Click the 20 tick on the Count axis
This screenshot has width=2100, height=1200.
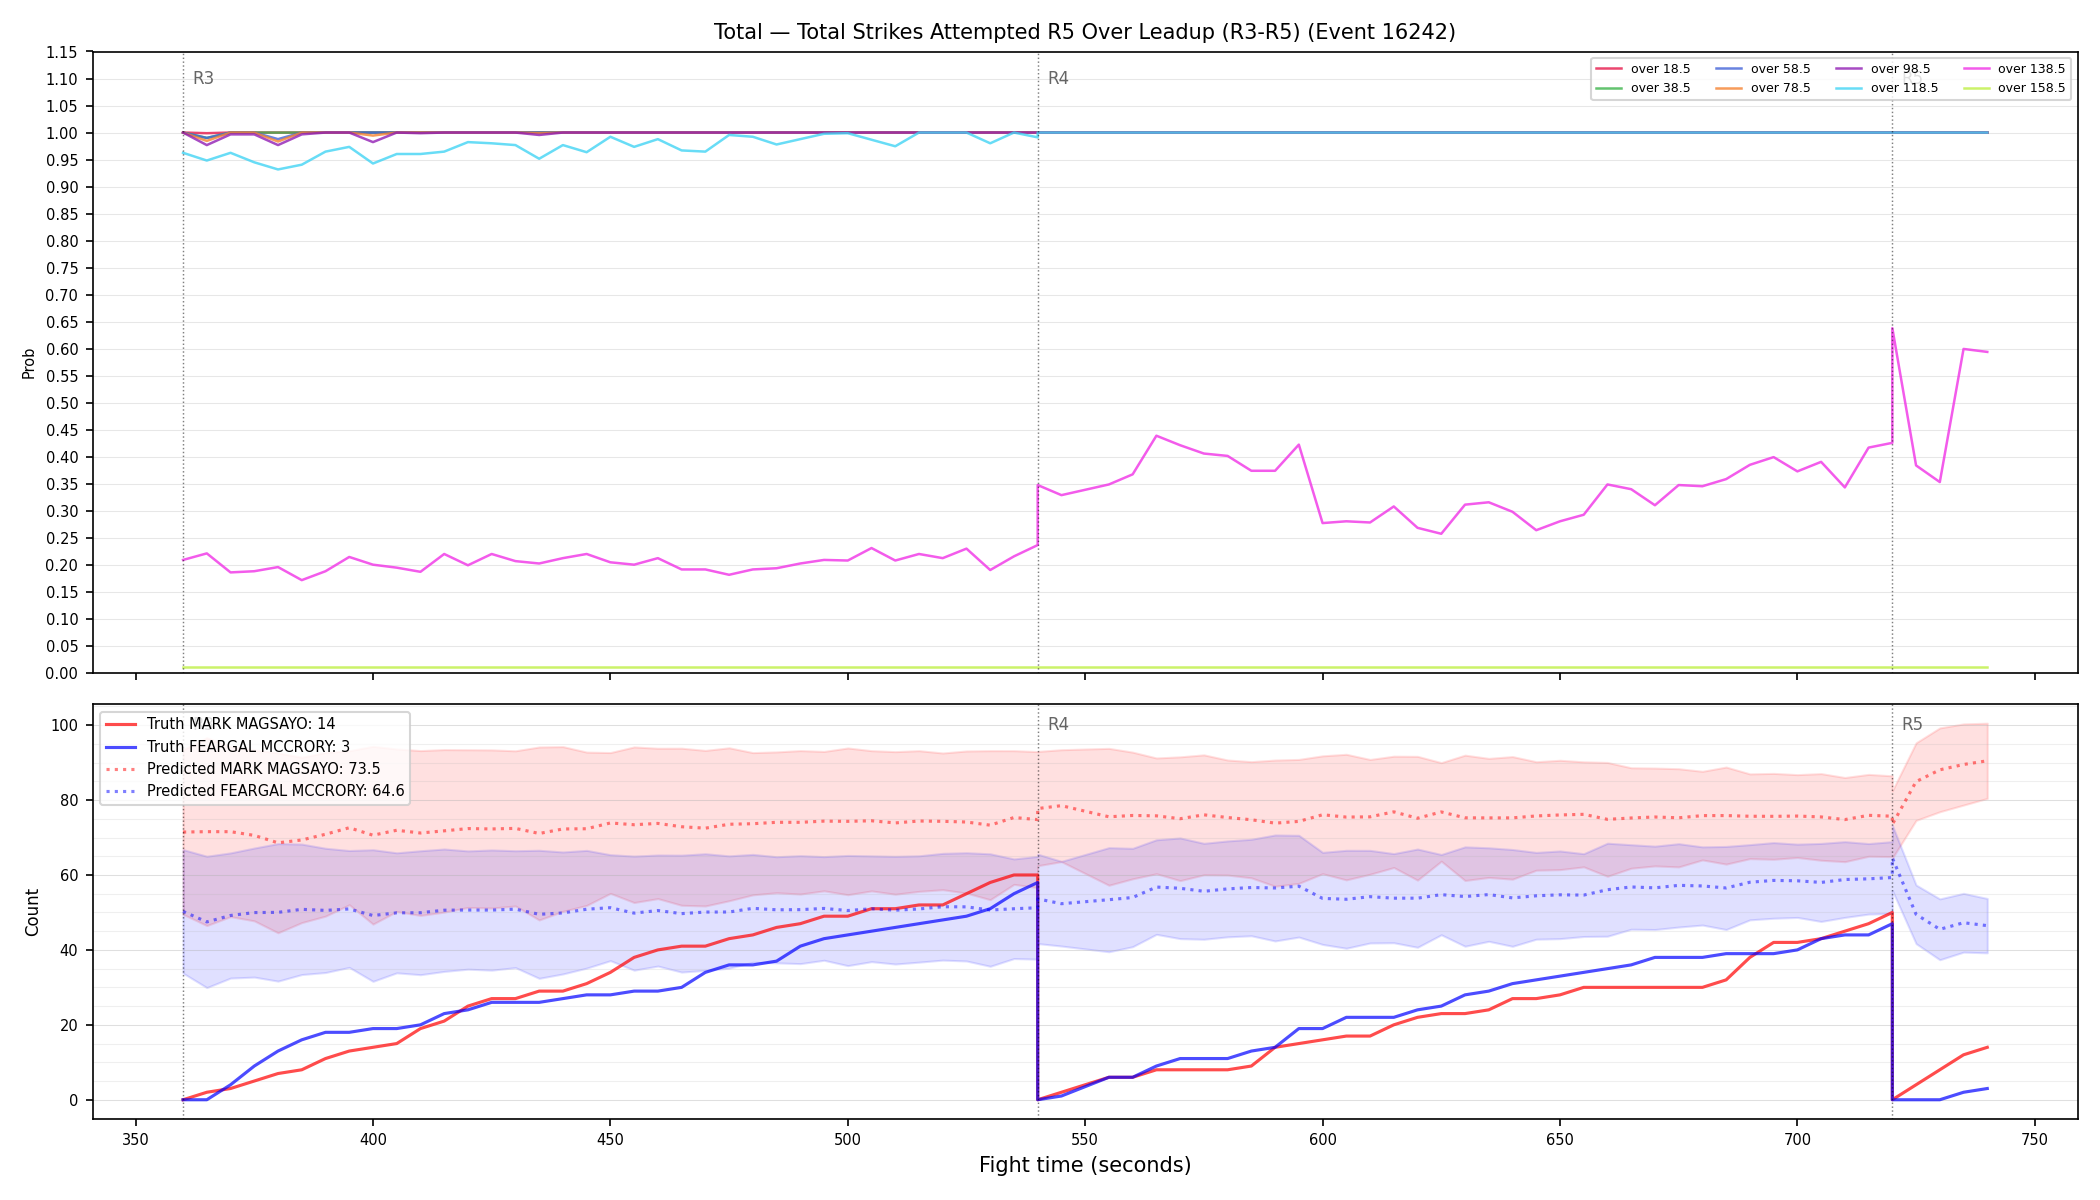click(x=70, y=1025)
